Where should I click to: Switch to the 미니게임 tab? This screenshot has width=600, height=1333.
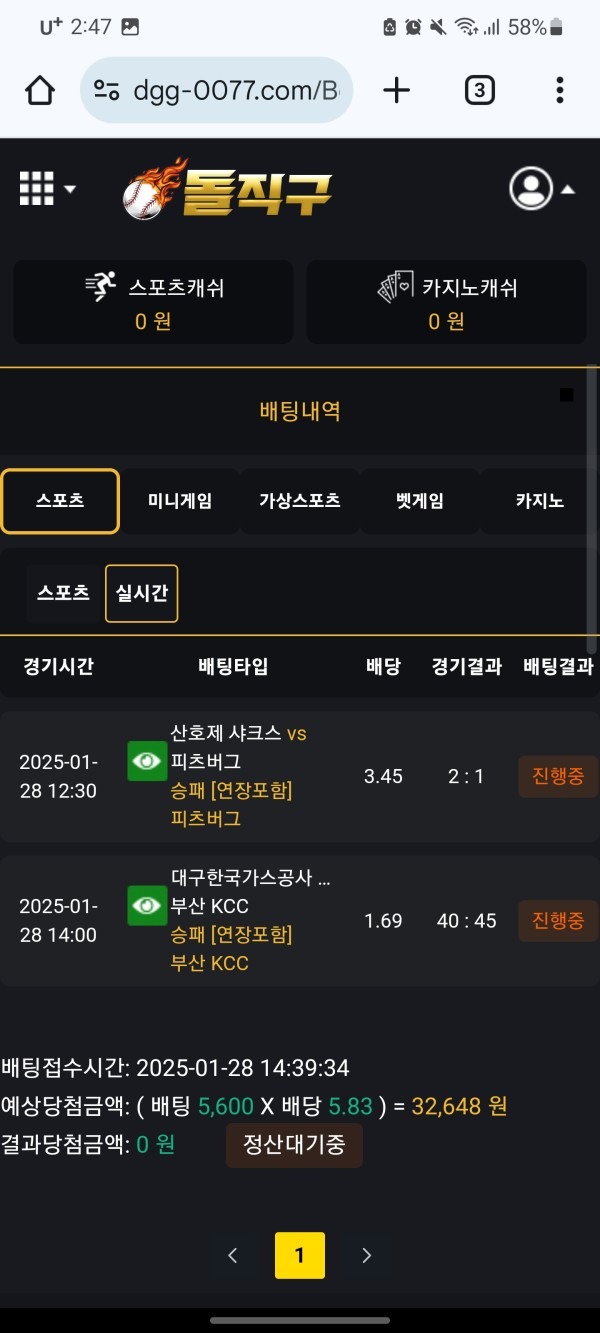[x=180, y=501]
